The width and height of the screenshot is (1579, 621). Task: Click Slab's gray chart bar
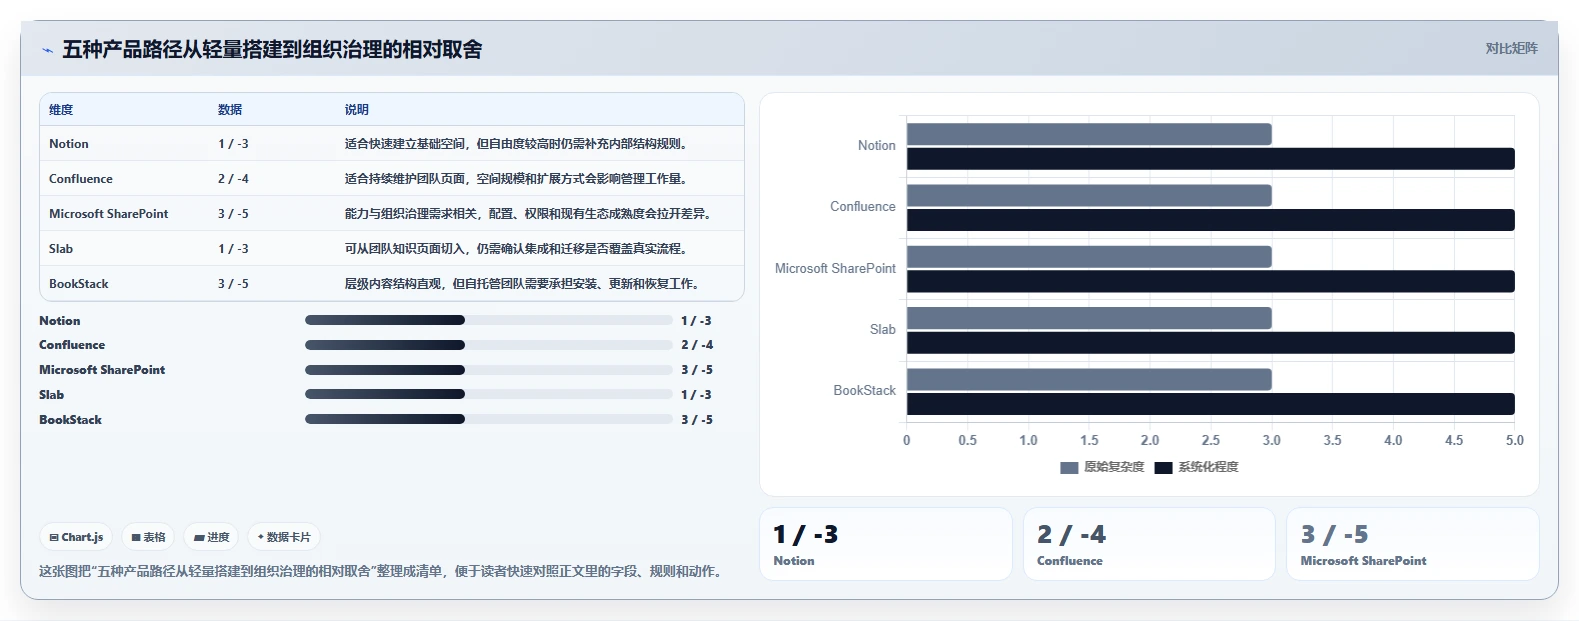pos(1089,318)
